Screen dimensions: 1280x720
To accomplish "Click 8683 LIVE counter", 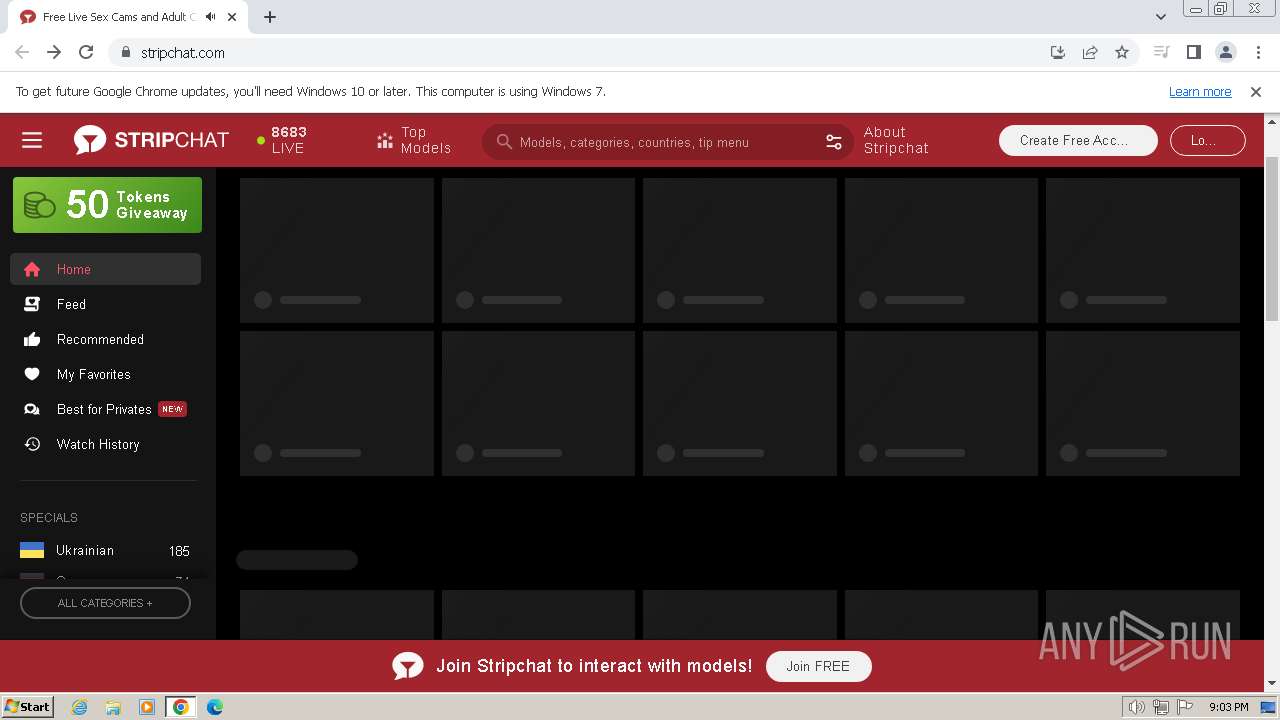I will point(282,140).
